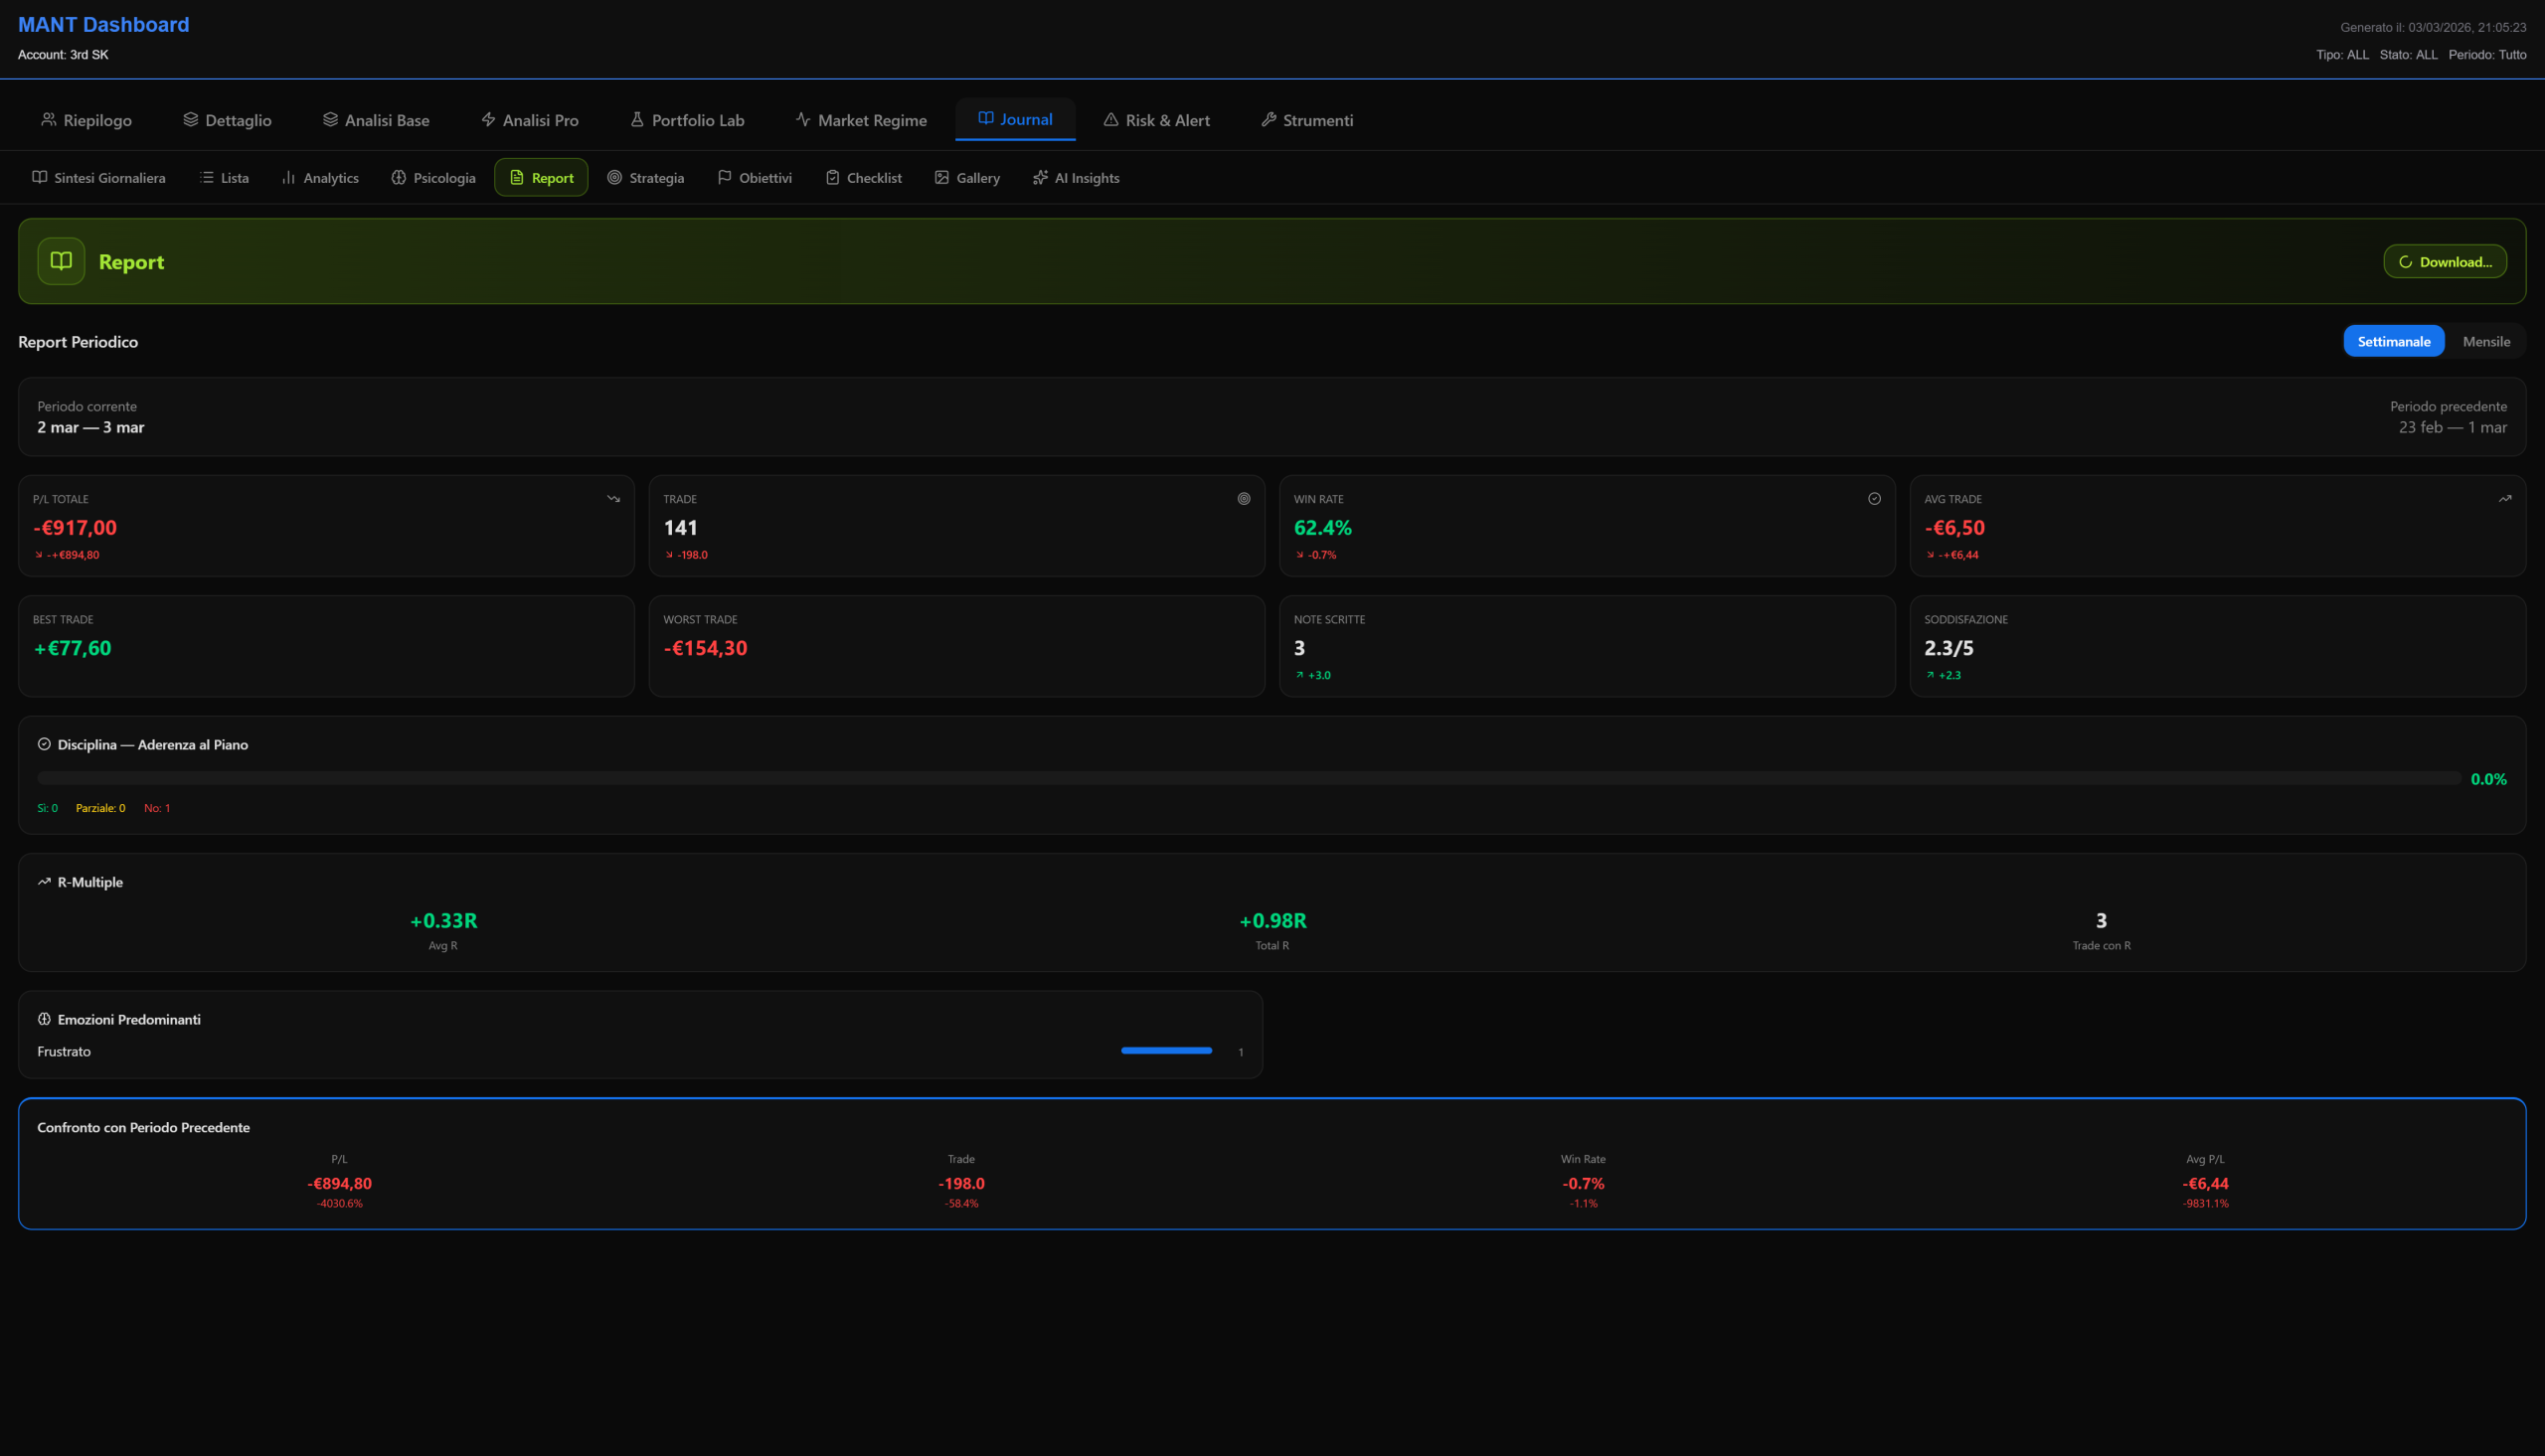Click the check icon beside Disciplina heading
The width and height of the screenshot is (2545, 1456).
click(44, 744)
